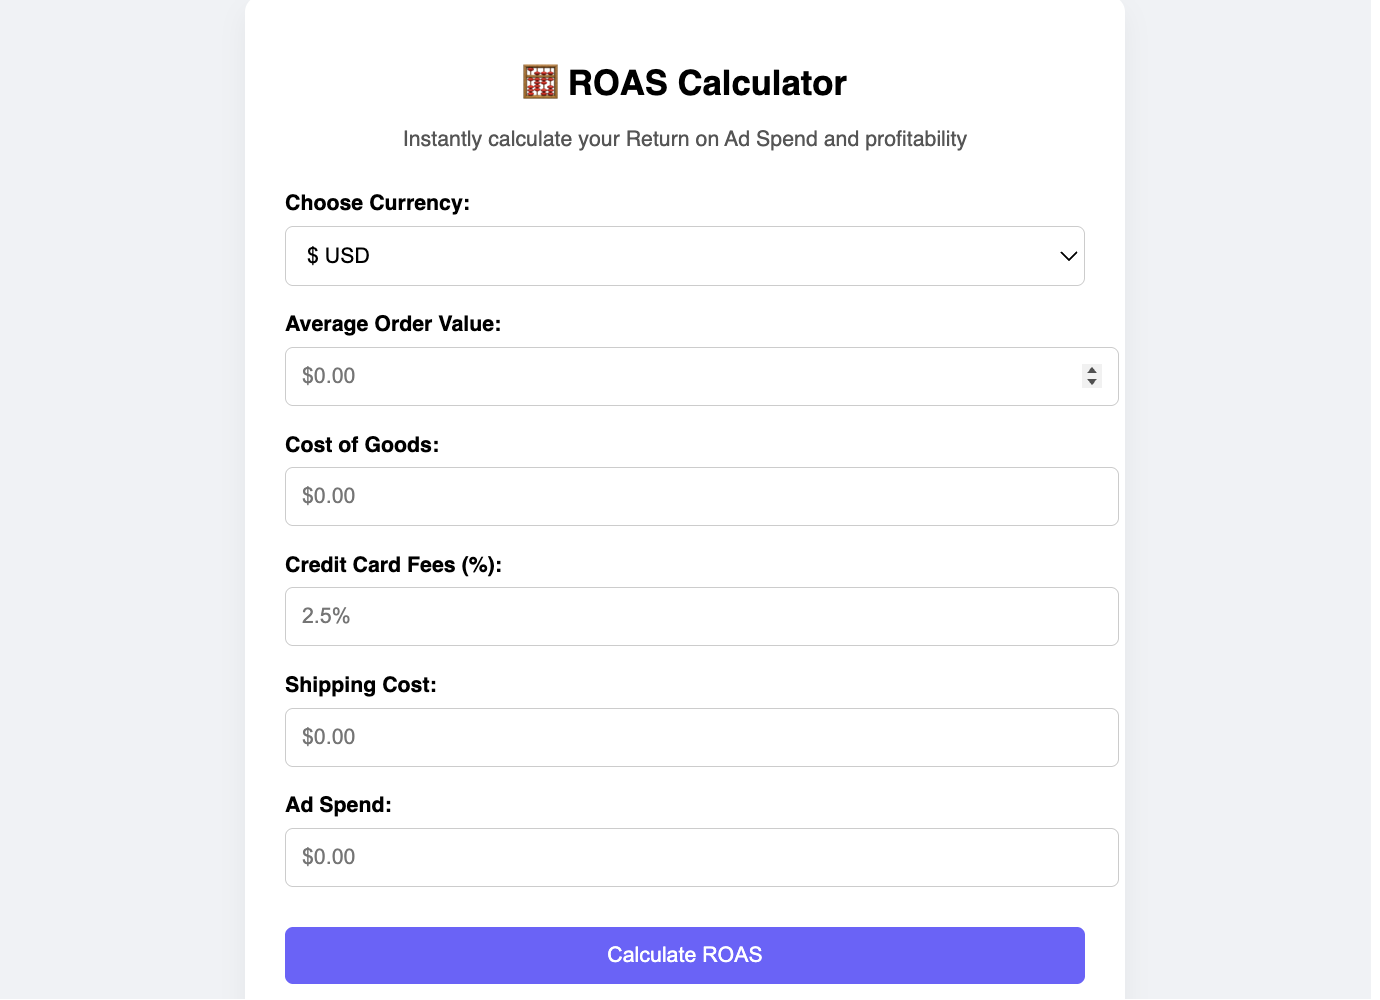Click the Shipping Cost label
The width and height of the screenshot is (1380, 1000).
tap(361, 685)
